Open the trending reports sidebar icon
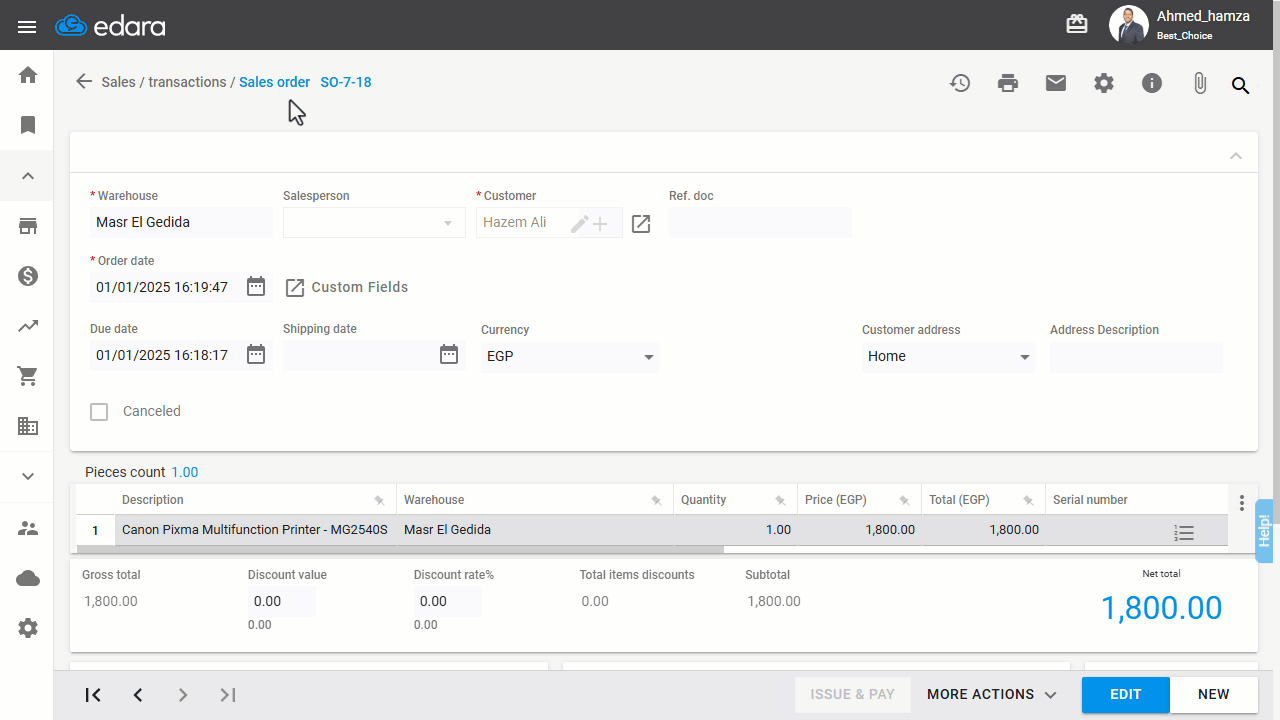This screenshot has width=1280, height=720. click(28, 325)
